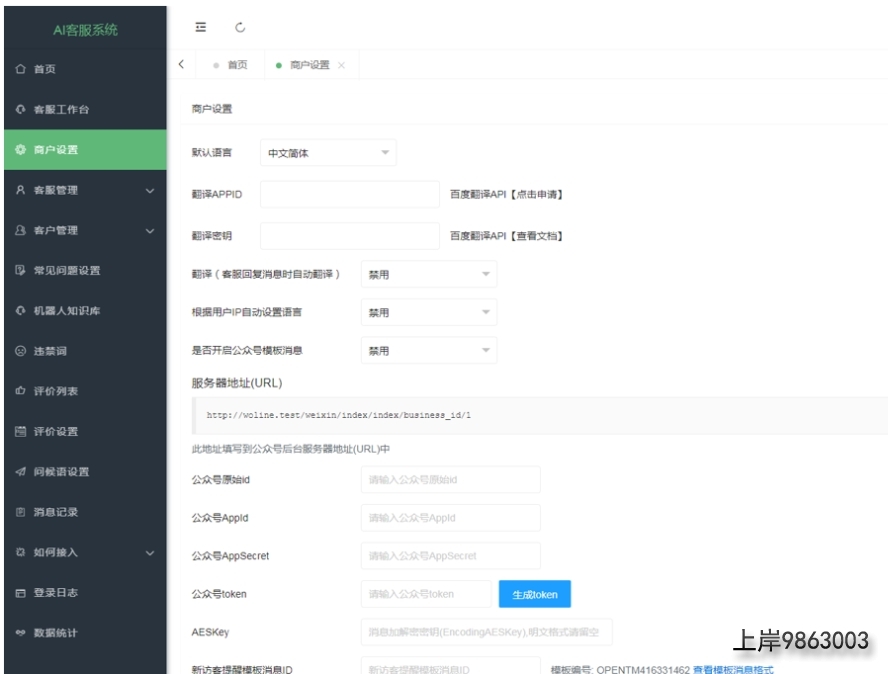Image resolution: width=888 pixels, height=674 pixels.
Task: Click the 公众号AppId input field
Action: click(x=450, y=518)
